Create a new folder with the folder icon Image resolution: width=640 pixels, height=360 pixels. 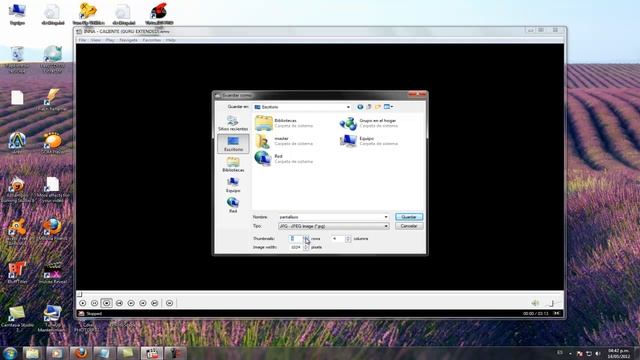click(378, 107)
